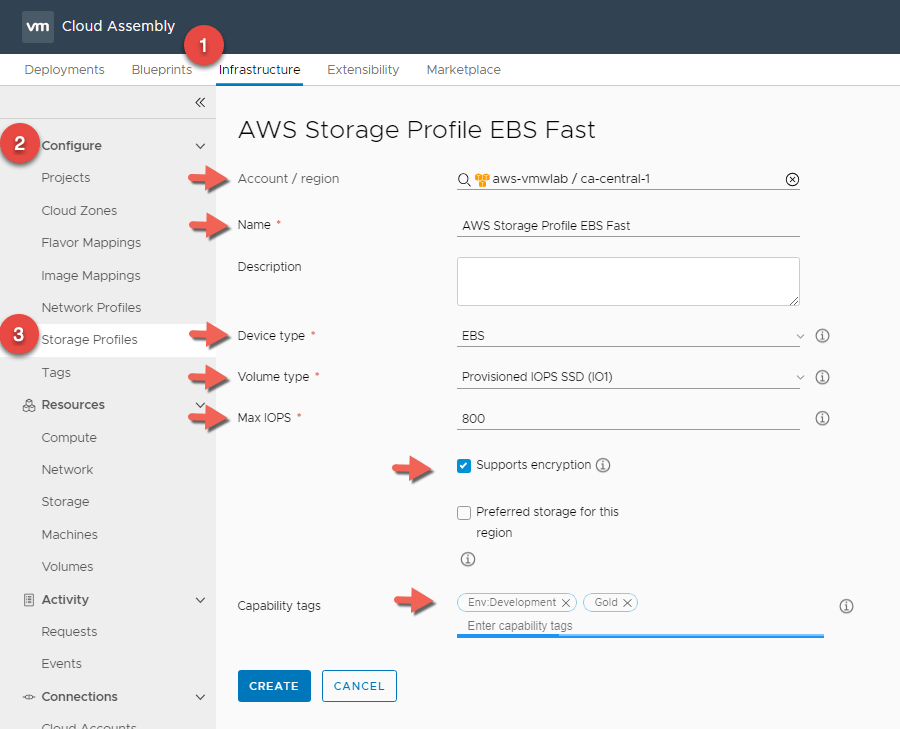Collapse the Activity section in sidebar
Image resolution: width=900 pixels, height=729 pixels.
[x=200, y=600]
